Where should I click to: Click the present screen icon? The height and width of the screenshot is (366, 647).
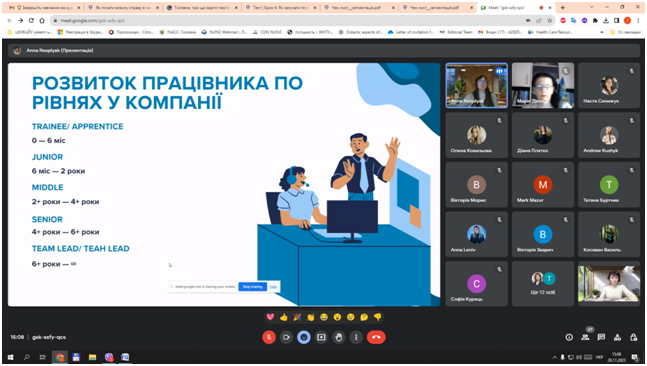coord(321,337)
